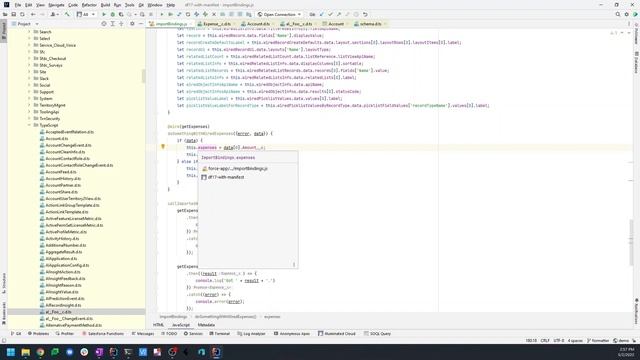This screenshot has width=640, height=360.
Task: Open Salesforce Functions tool window
Action: (x=103, y=333)
